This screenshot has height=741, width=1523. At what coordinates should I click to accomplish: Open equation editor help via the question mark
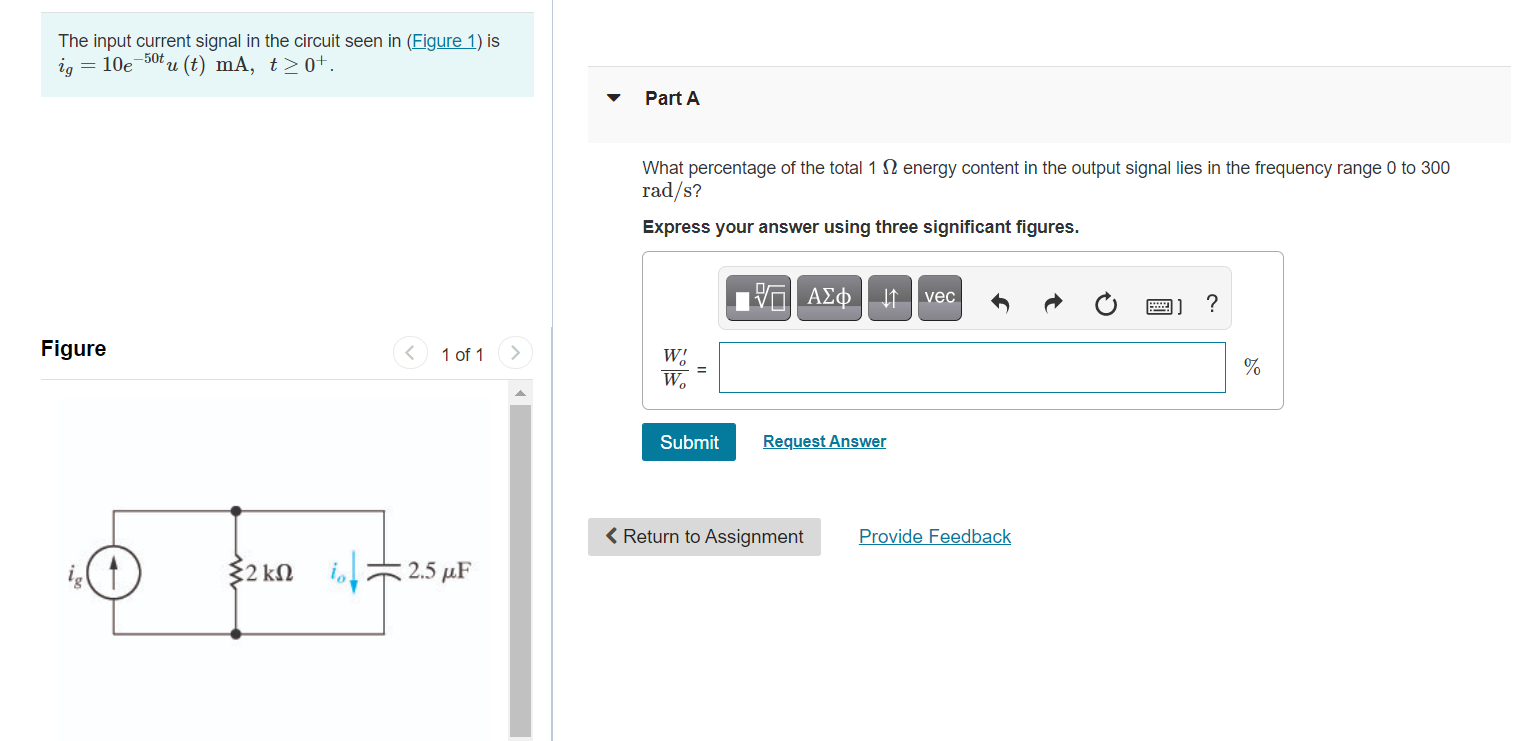click(1211, 303)
